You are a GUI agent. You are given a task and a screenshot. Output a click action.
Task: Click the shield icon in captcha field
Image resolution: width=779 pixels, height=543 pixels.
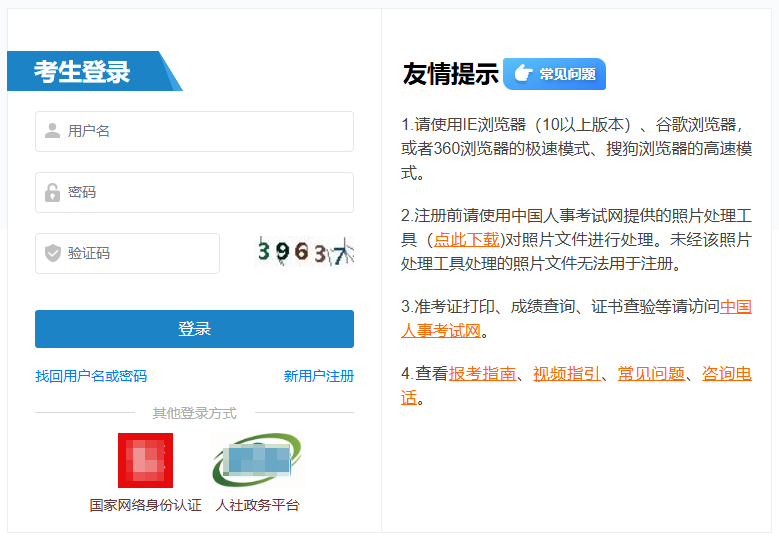[x=53, y=253]
